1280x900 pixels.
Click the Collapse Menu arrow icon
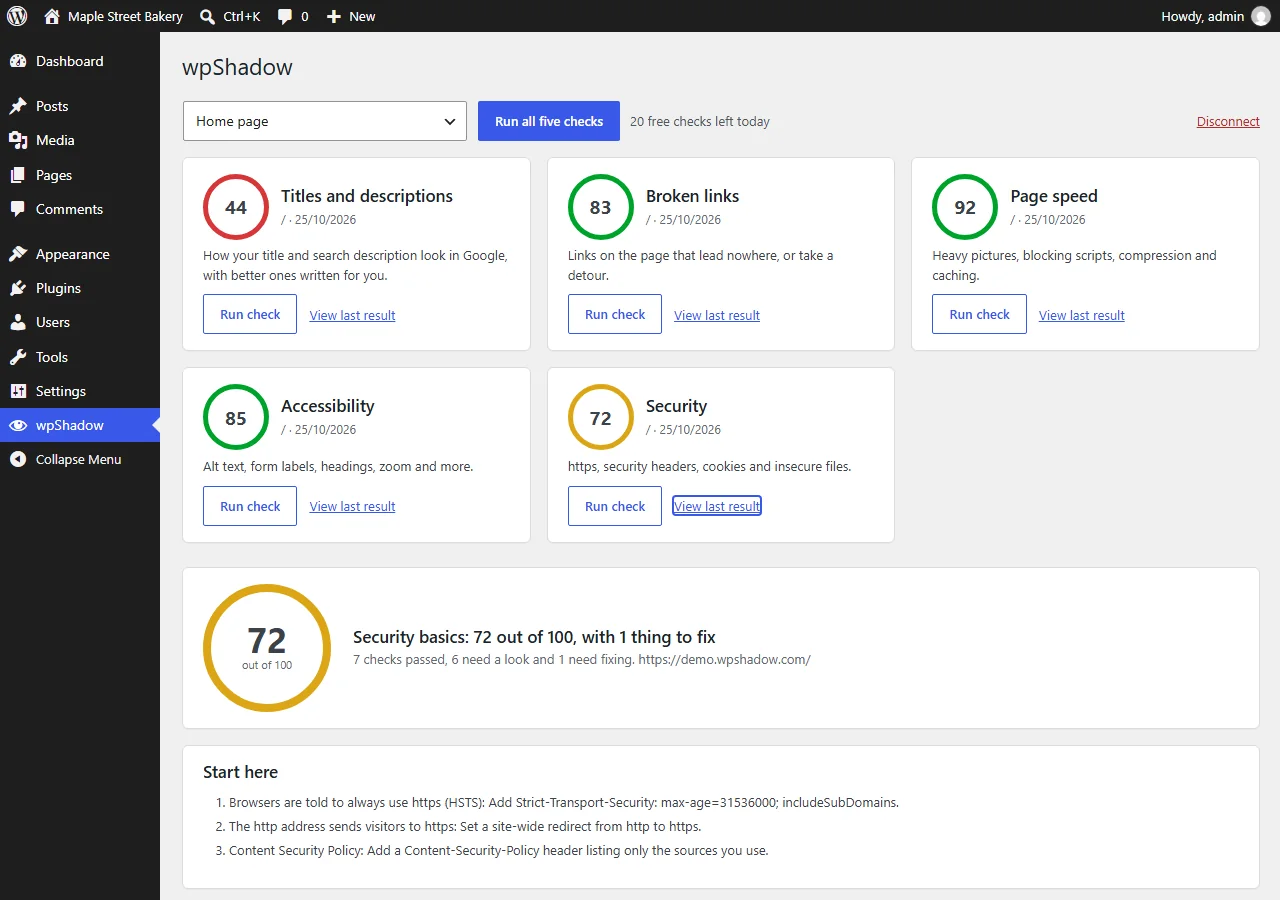tap(18, 459)
